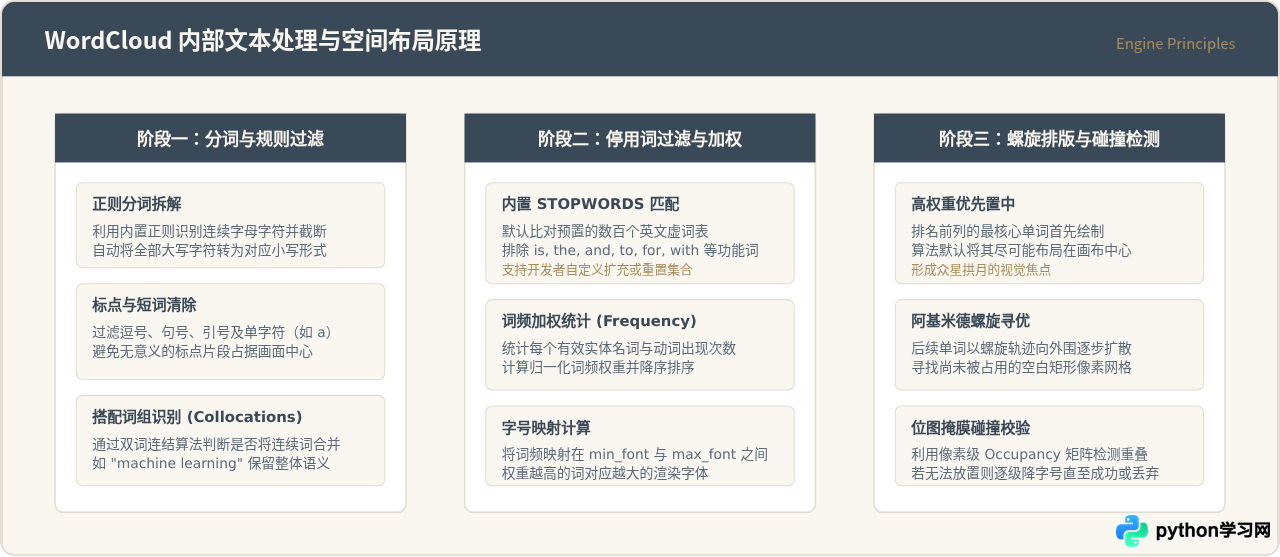Click the orange note 形成众星拱月的视觉焦点
1280x557 pixels.
(x=980, y=270)
